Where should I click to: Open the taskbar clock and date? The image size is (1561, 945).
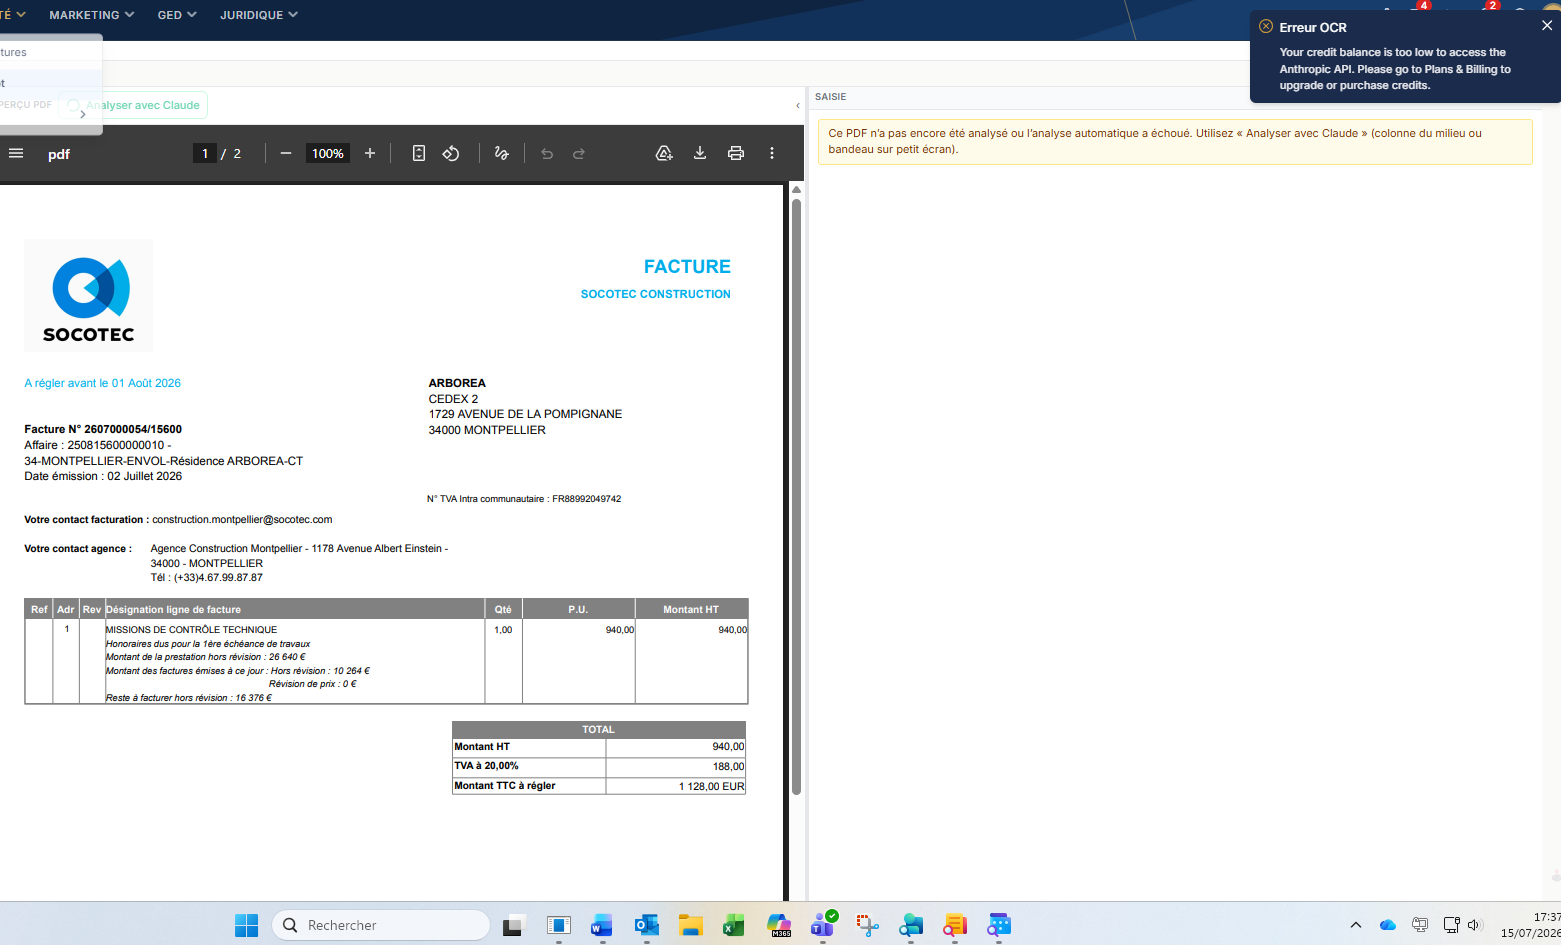[x=1530, y=925]
